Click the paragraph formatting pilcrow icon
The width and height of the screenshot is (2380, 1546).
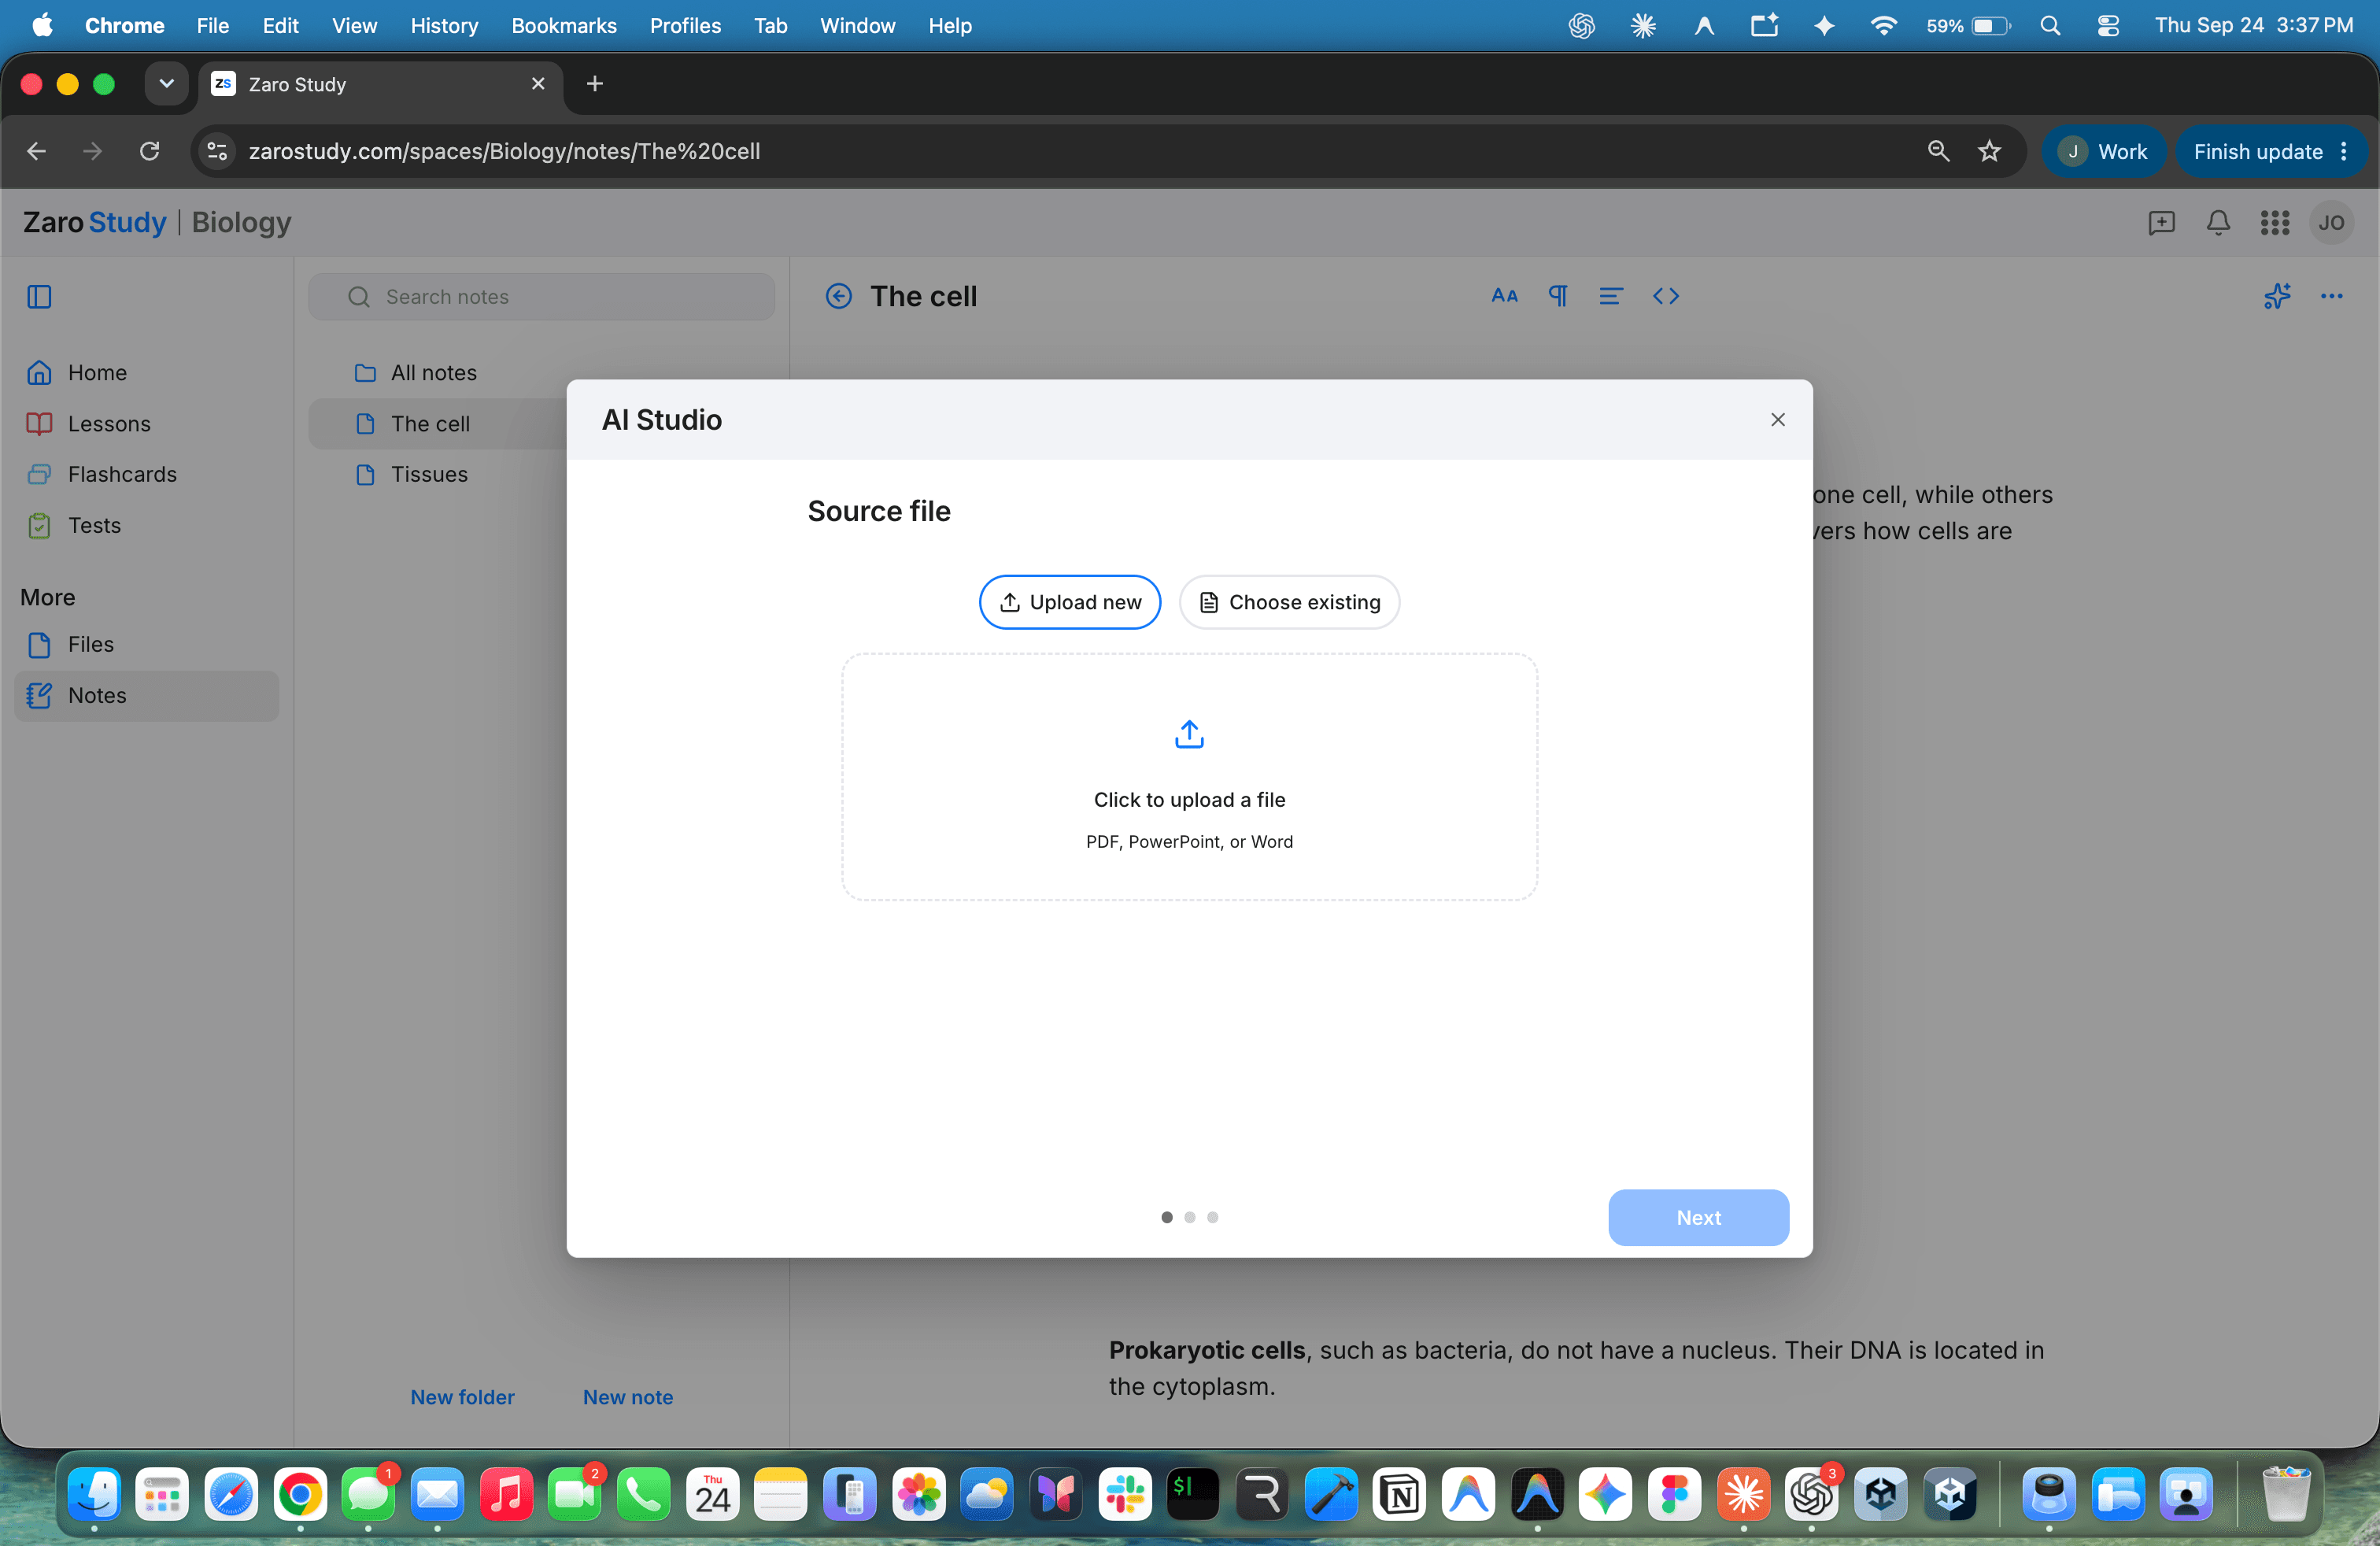click(1558, 296)
